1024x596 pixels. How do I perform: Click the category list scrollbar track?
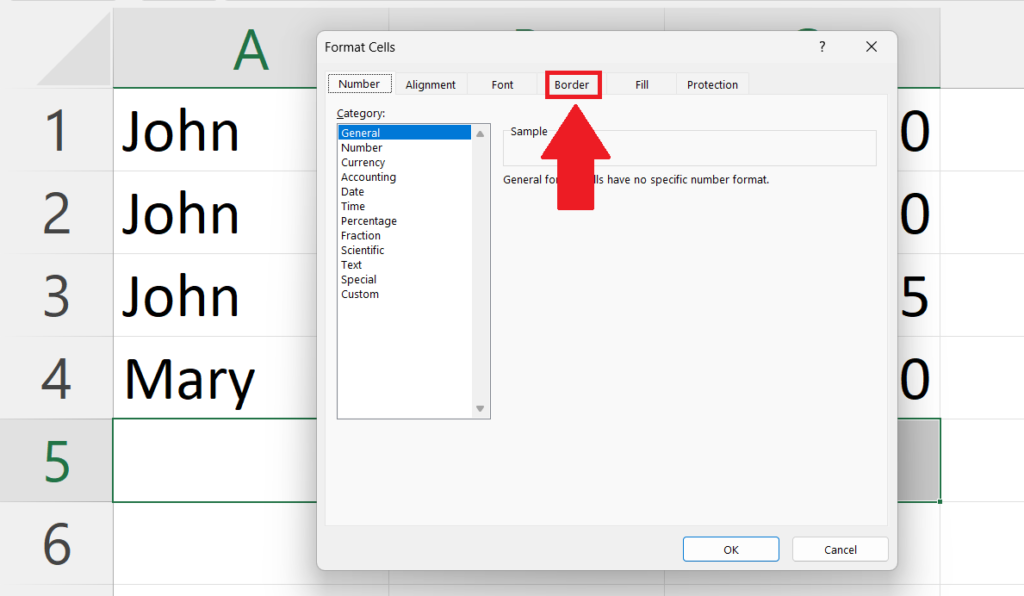click(480, 272)
